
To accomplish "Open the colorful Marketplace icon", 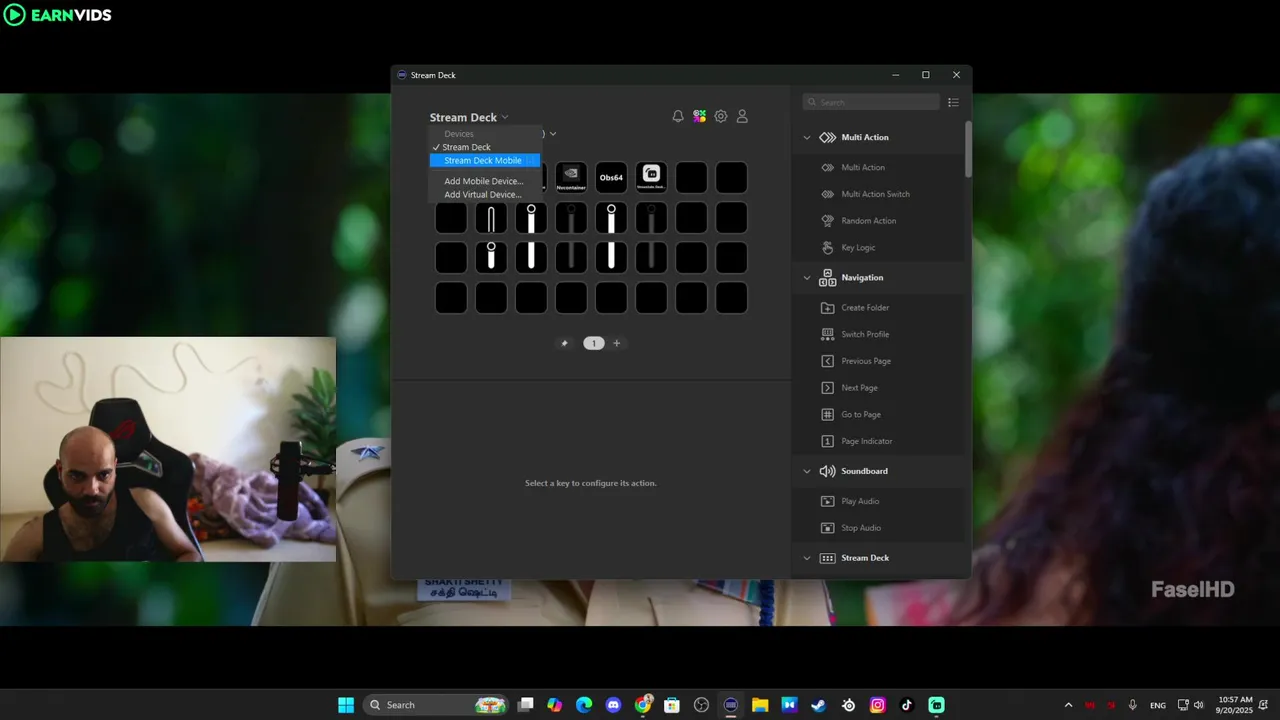I will [x=700, y=117].
